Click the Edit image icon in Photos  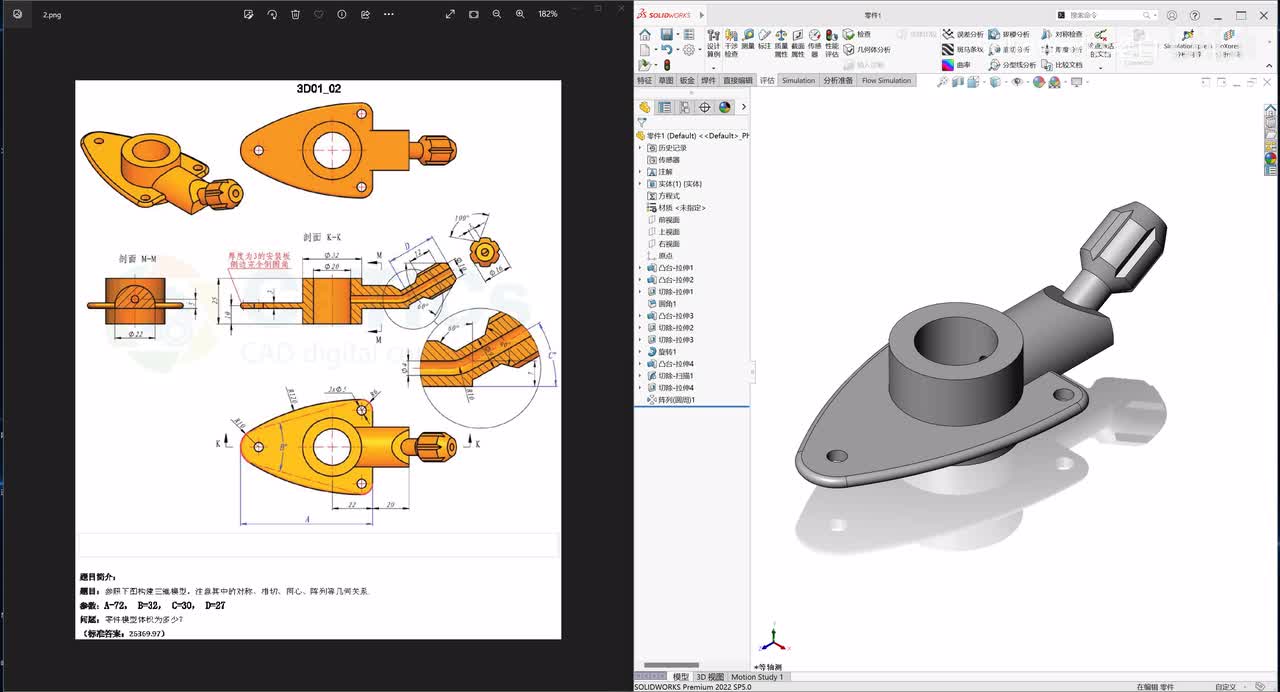click(x=249, y=14)
